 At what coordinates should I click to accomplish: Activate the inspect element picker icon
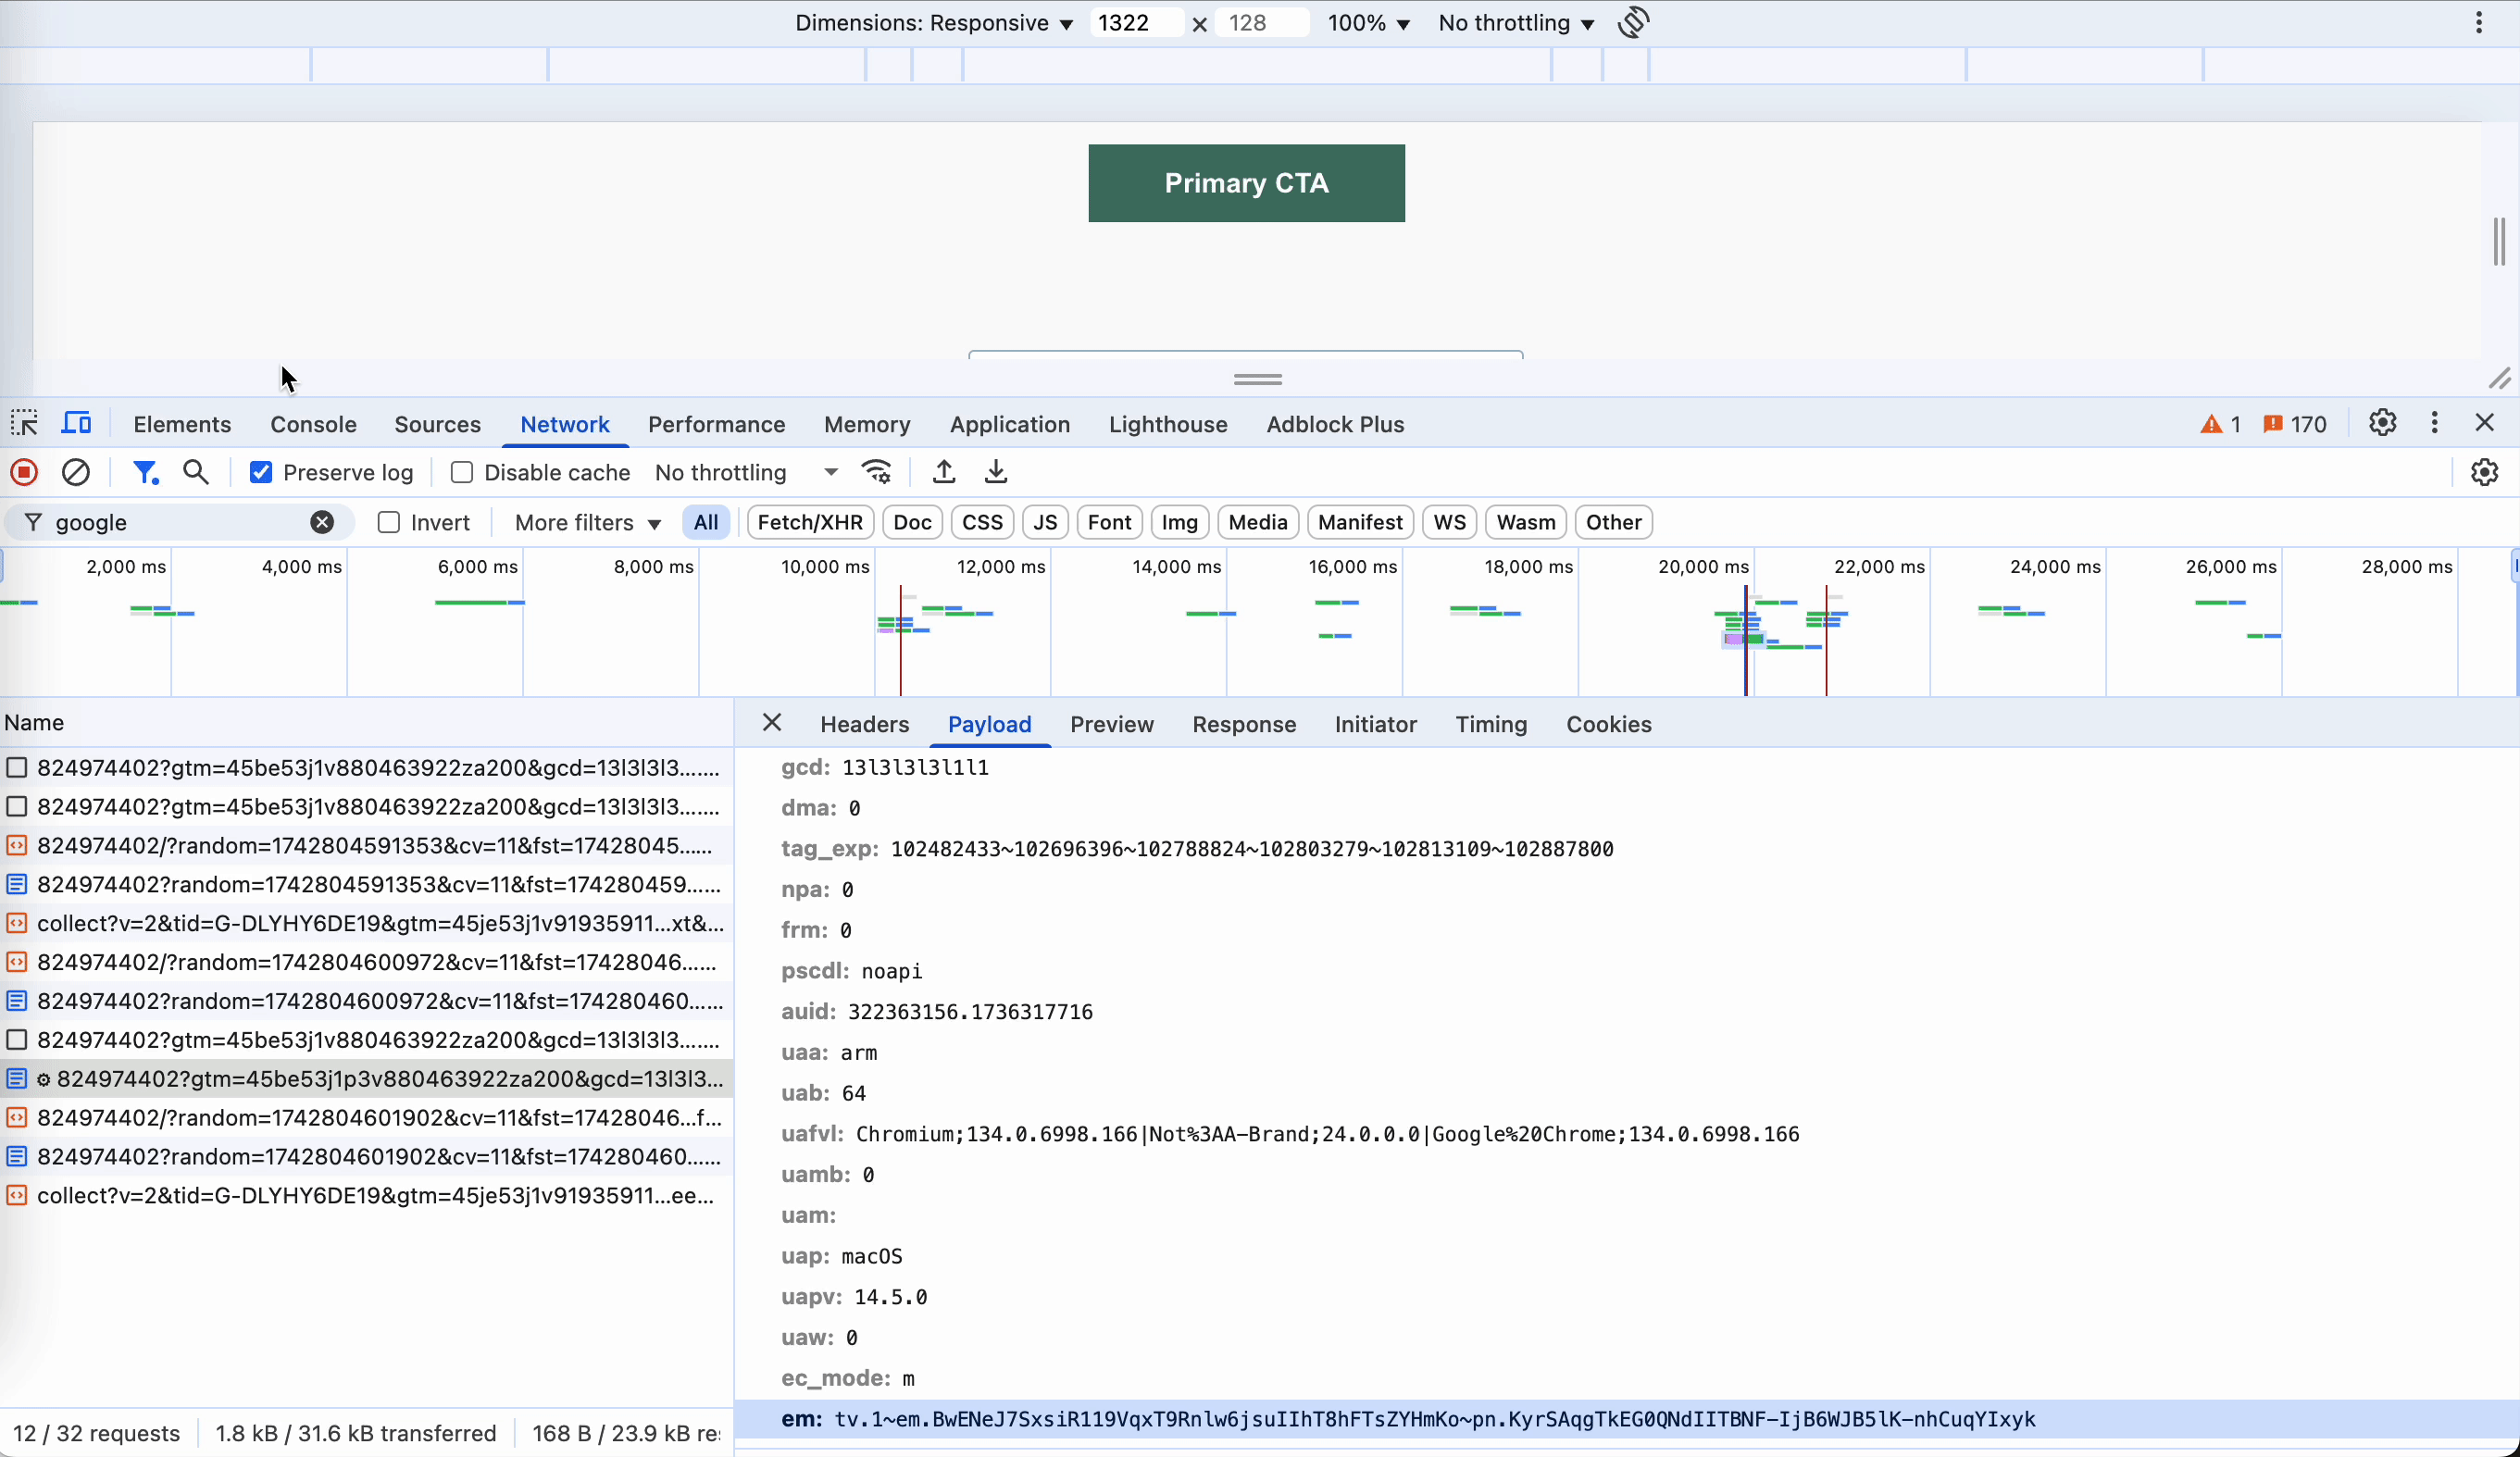click(x=24, y=424)
